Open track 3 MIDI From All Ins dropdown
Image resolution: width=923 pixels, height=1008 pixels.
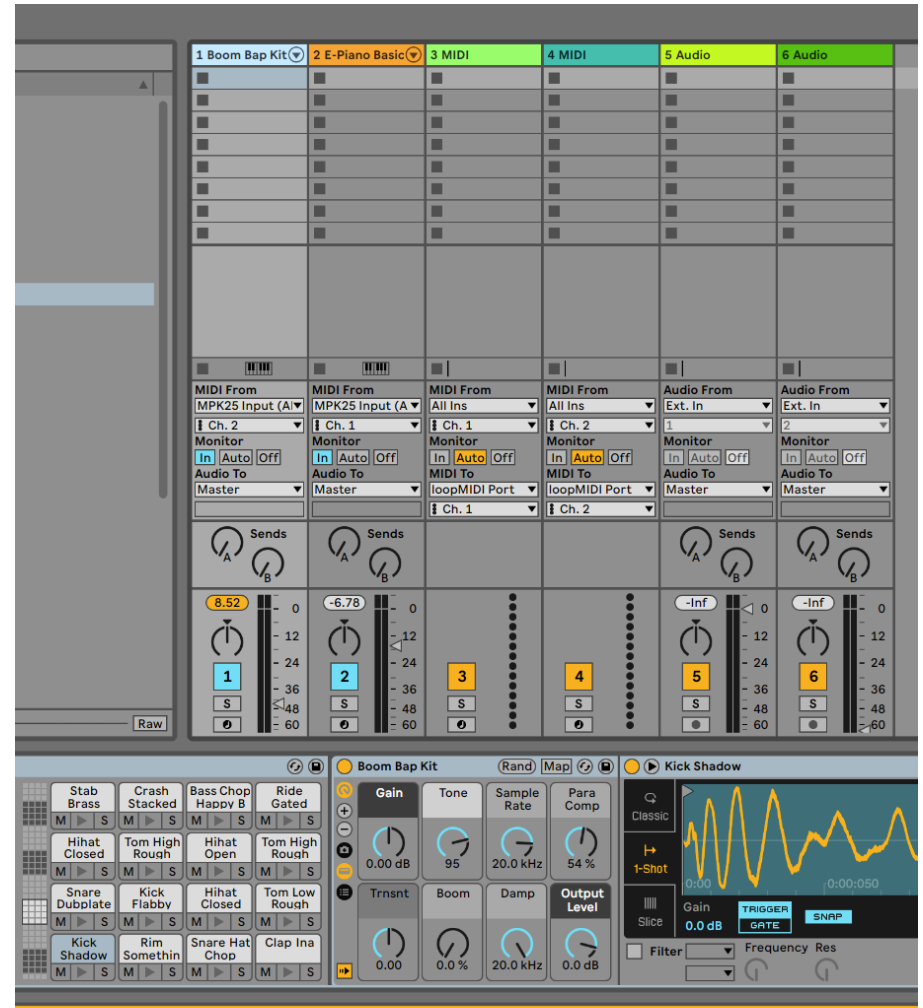coord(483,406)
